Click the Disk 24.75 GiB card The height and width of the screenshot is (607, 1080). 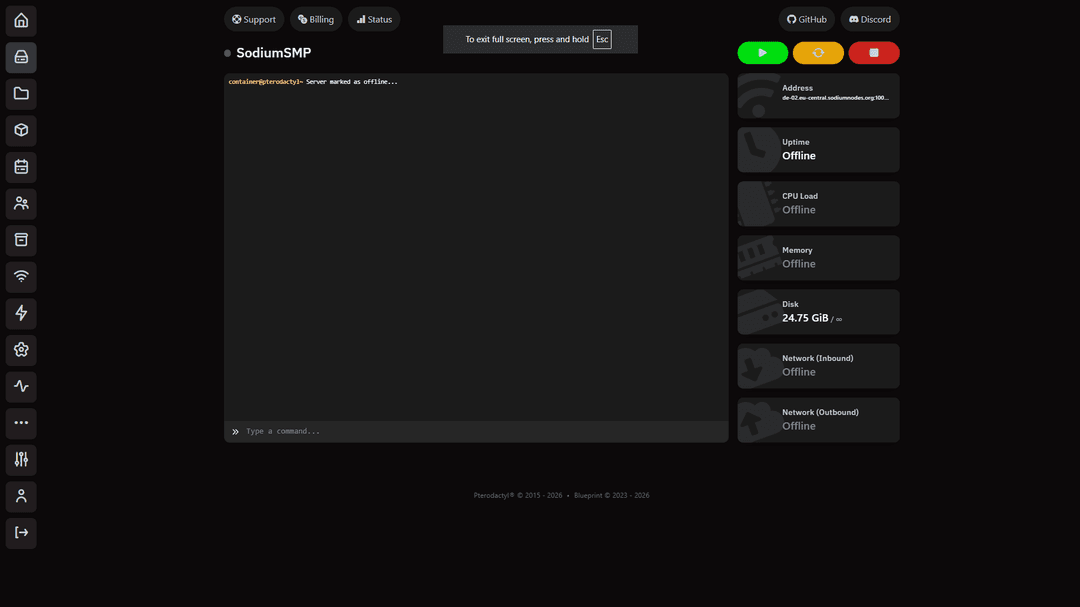(x=818, y=312)
